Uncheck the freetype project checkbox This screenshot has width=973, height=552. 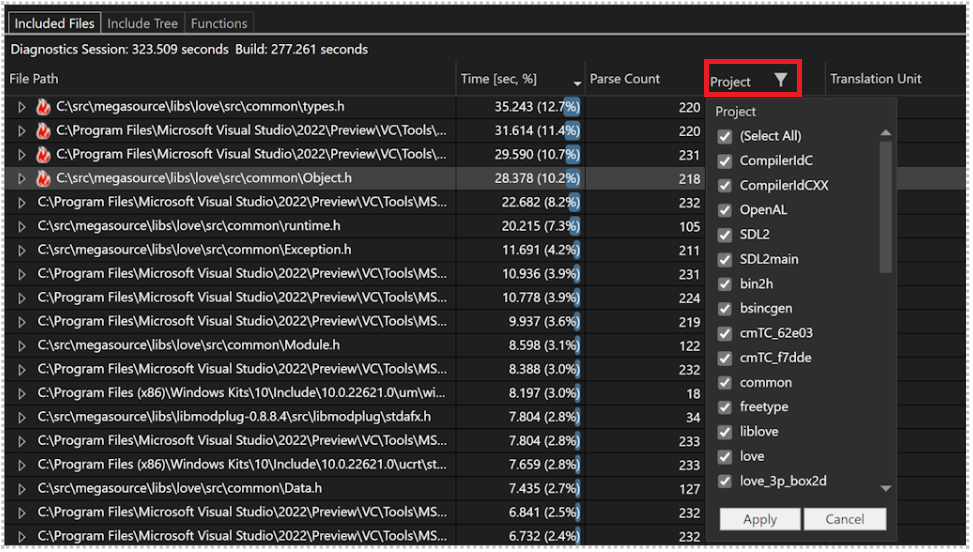coord(725,407)
